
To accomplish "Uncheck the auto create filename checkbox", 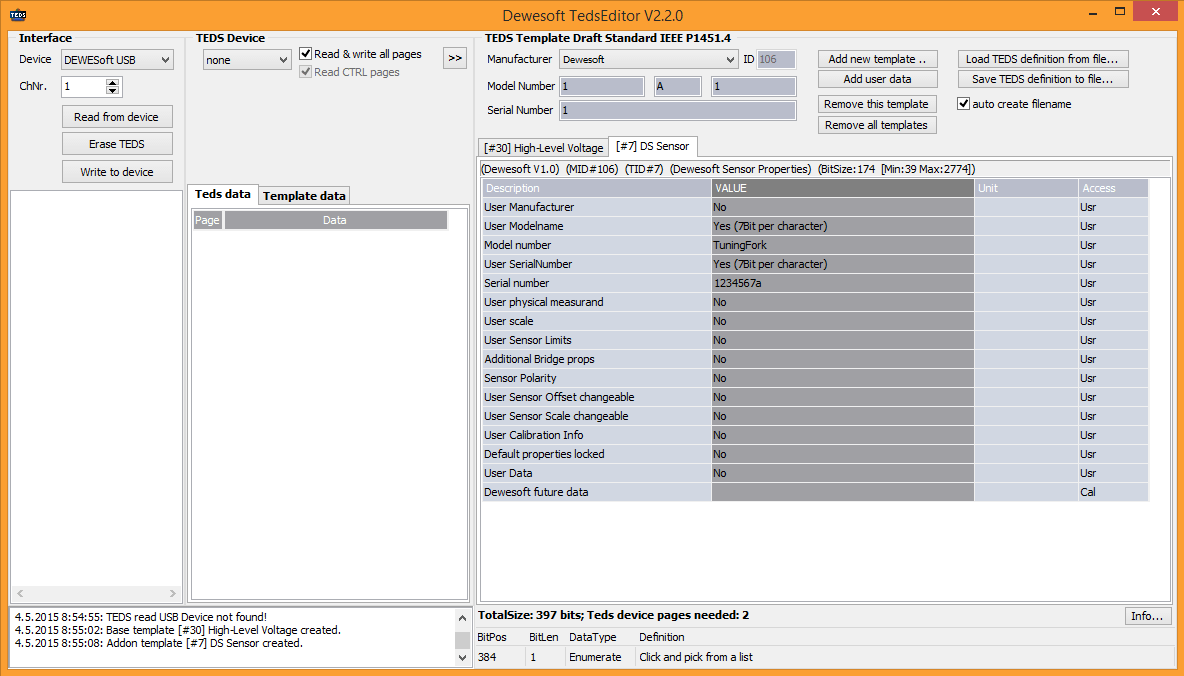I will tap(964, 104).
